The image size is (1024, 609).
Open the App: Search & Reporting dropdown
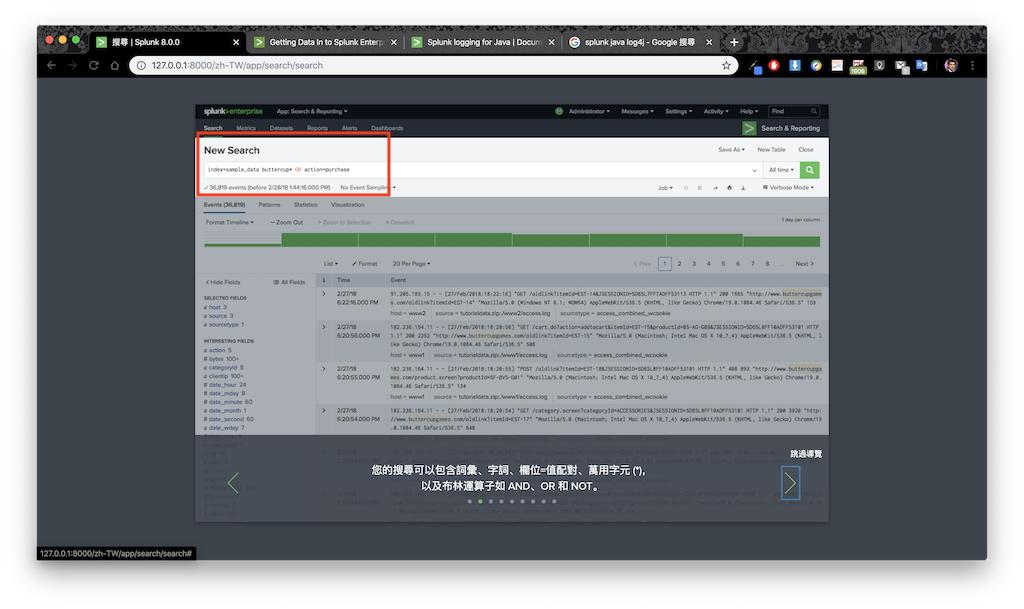(x=312, y=112)
